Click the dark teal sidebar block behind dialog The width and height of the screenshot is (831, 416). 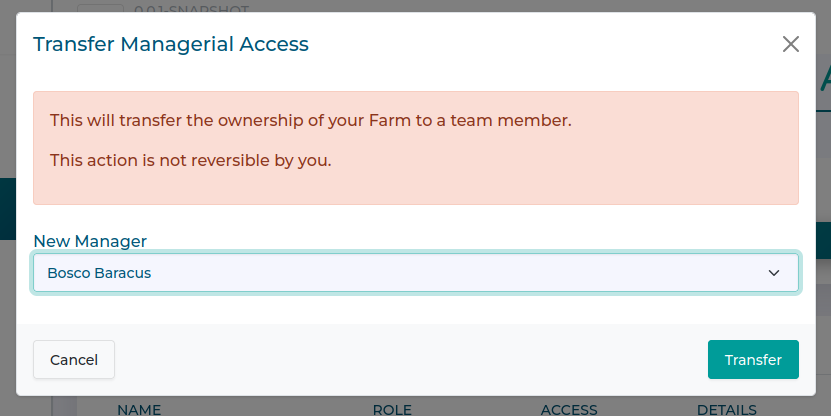[7, 208]
